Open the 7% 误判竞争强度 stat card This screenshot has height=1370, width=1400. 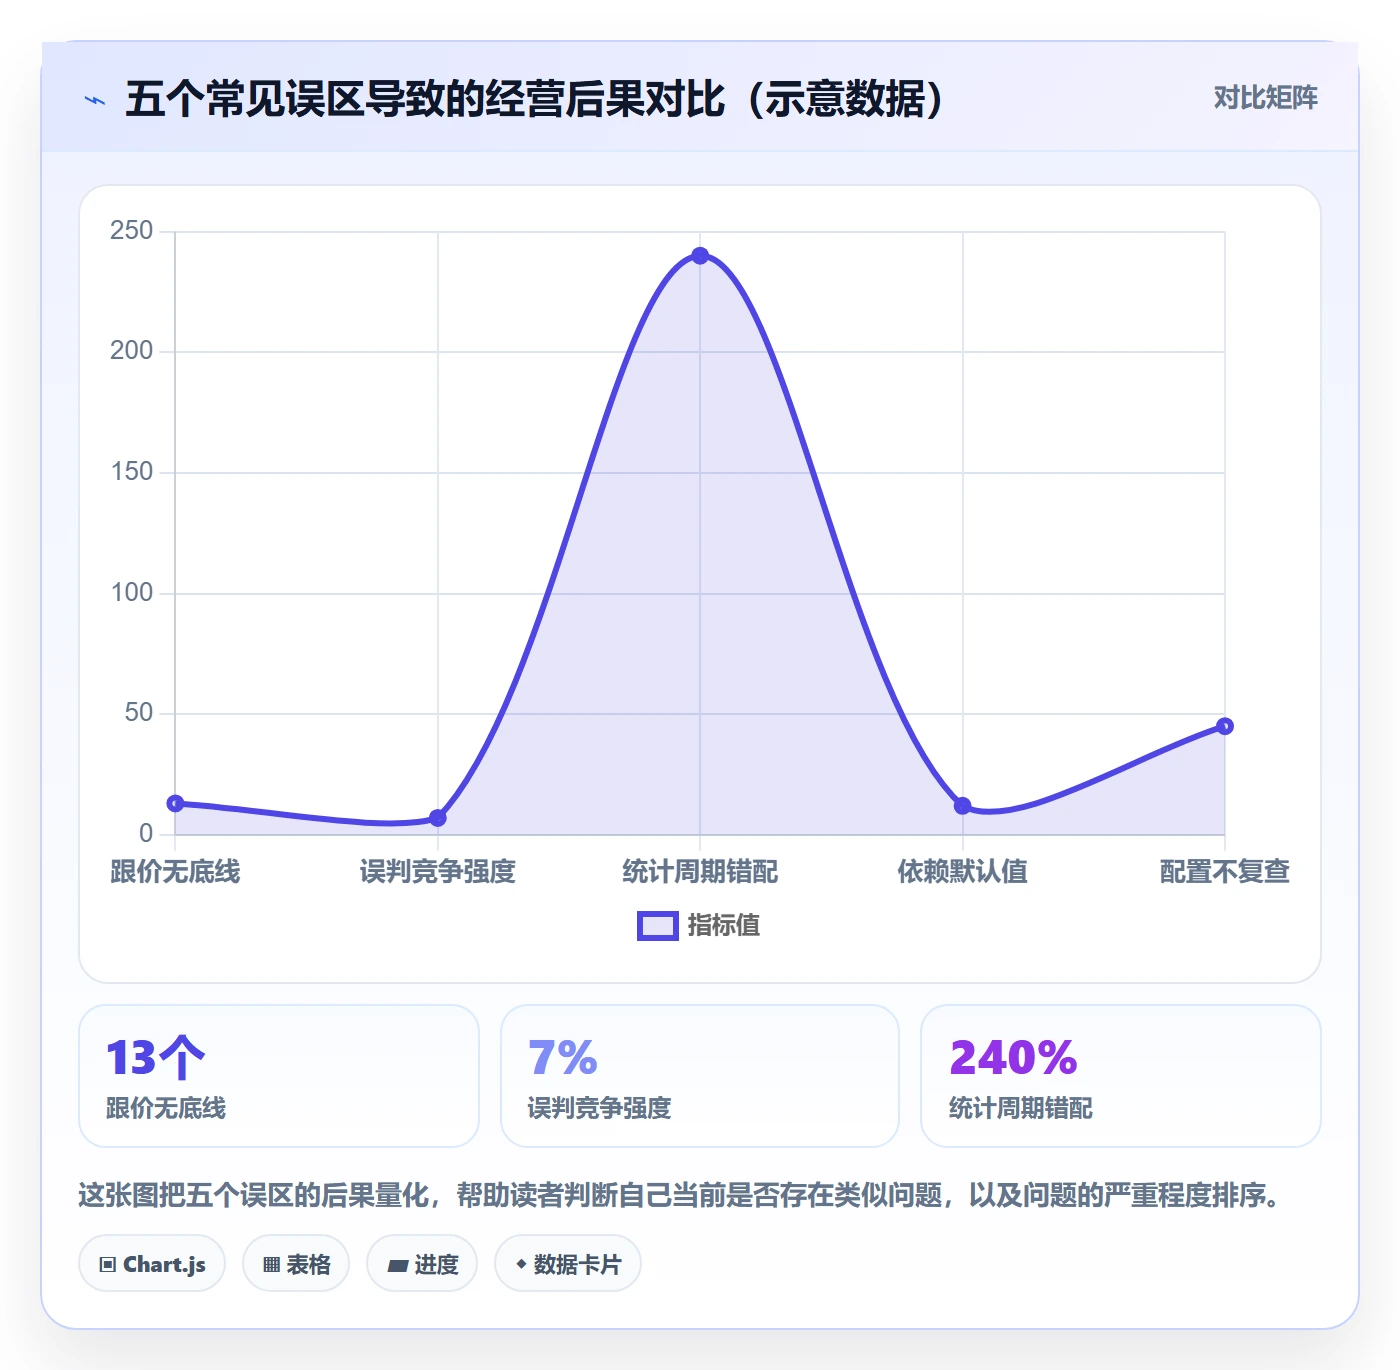pyautogui.click(x=700, y=1076)
